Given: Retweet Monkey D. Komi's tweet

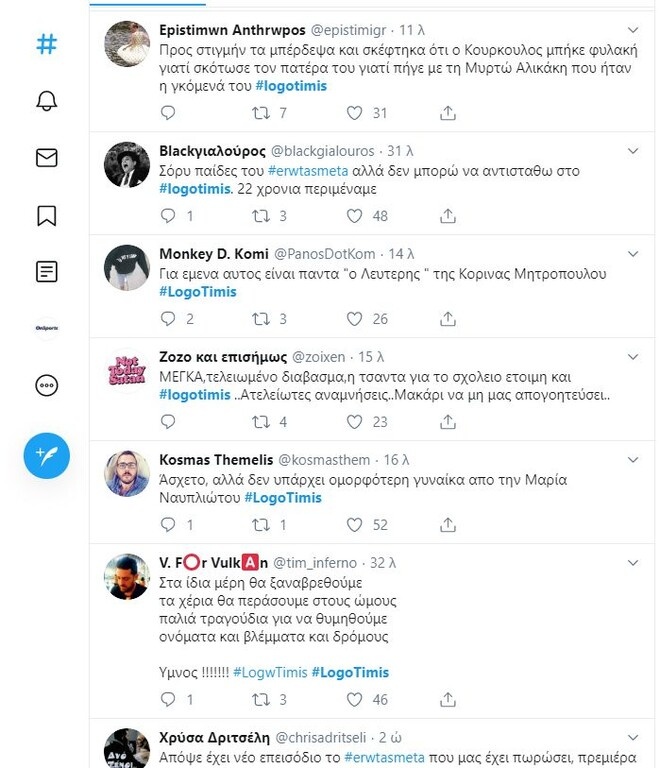Looking at the screenshot, I should pyautogui.click(x=261, y=319).
